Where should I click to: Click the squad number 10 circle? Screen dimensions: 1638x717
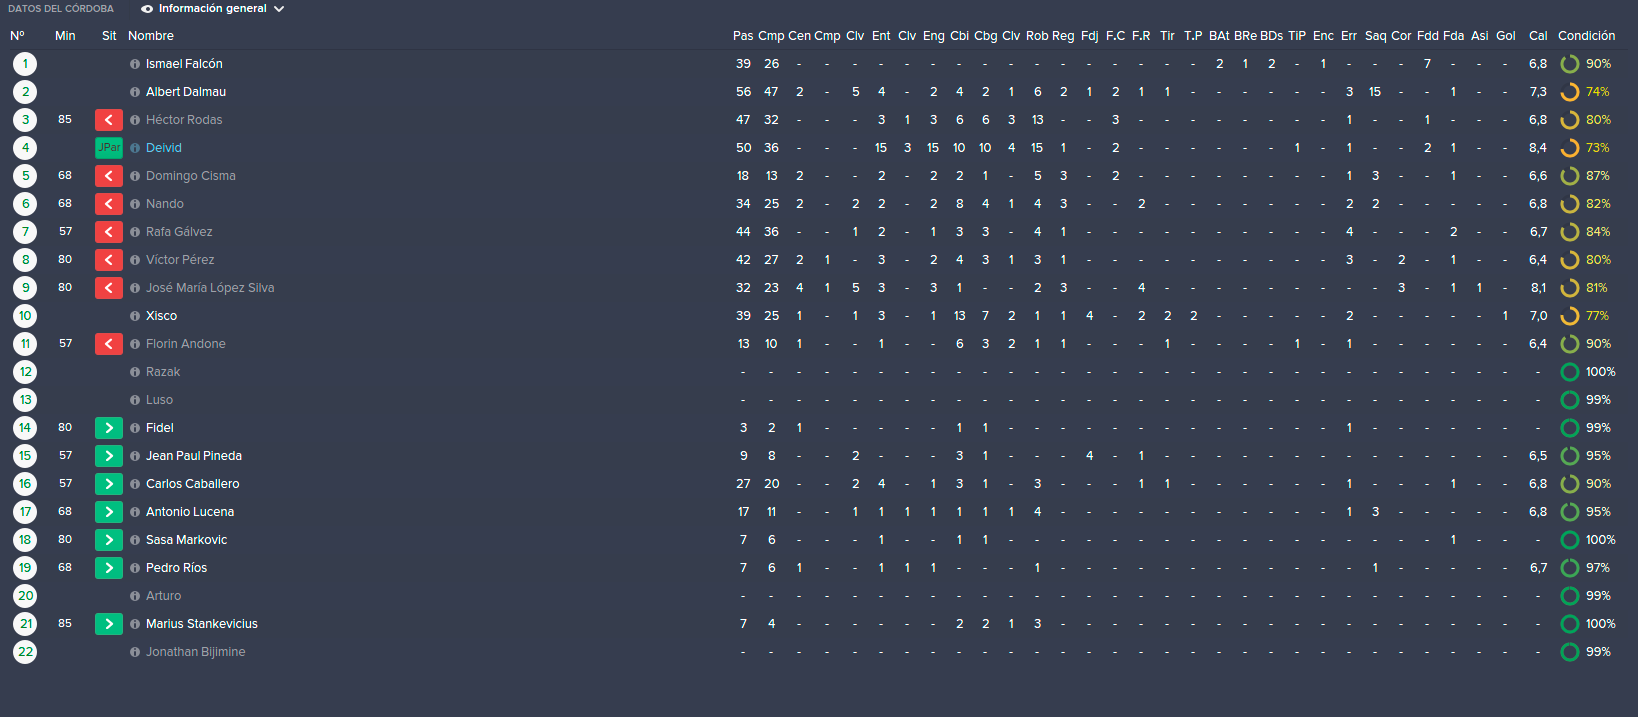point(25,316)
